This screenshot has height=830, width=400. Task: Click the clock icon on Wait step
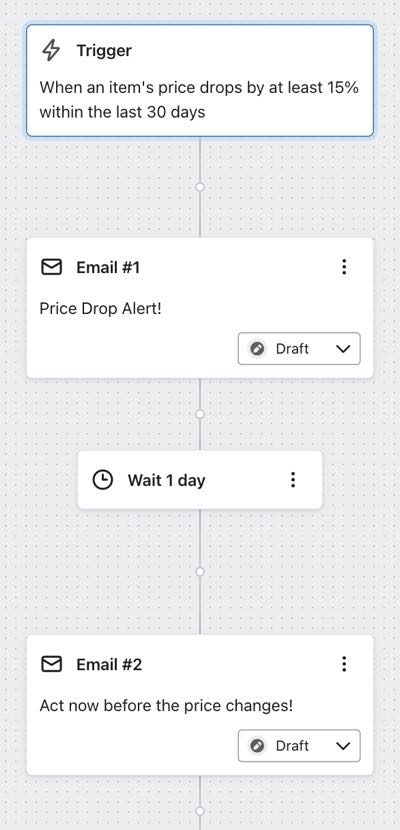coord(103,480)
